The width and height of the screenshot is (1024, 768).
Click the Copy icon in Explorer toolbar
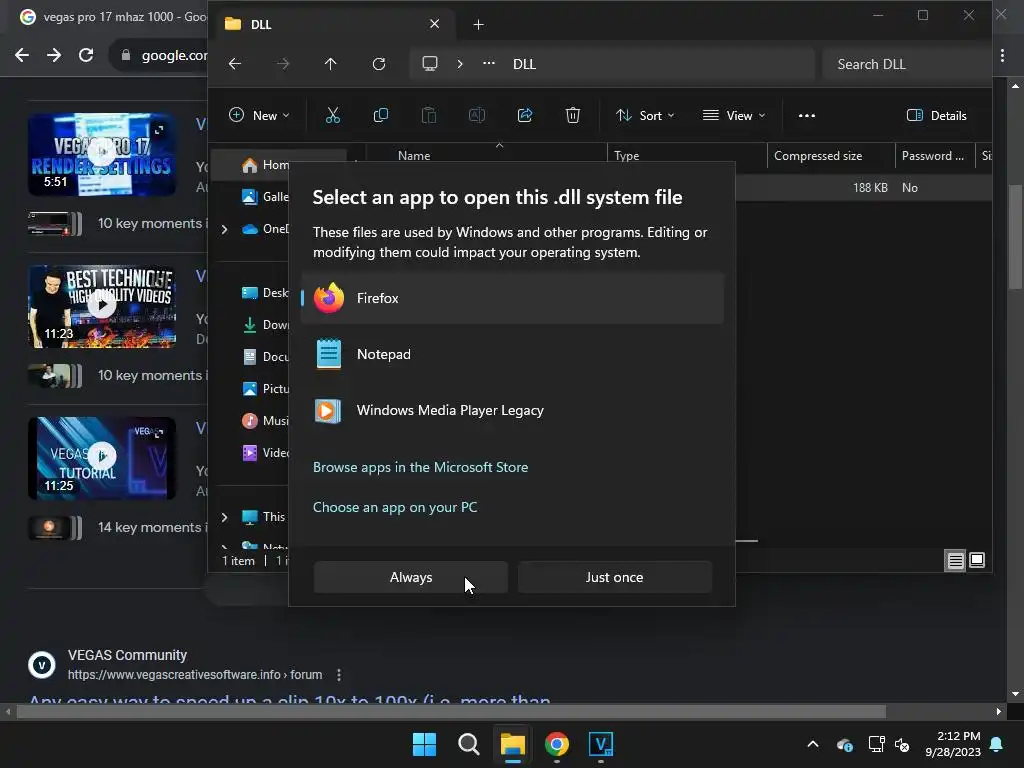click(381, 116)
